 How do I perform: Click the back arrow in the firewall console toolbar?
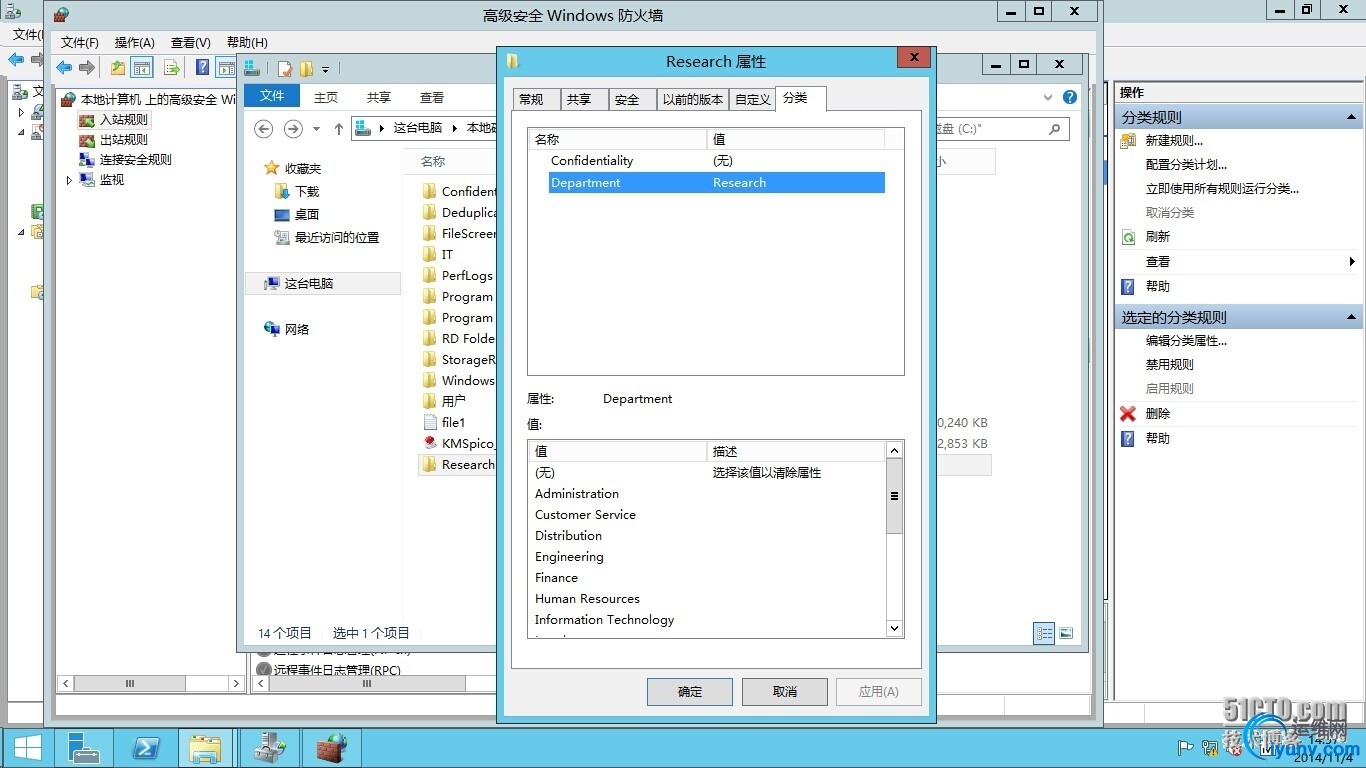coord(64,68)
